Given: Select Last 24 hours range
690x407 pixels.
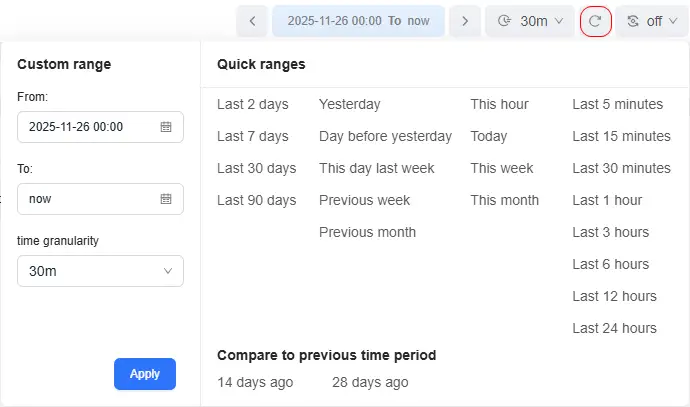Looking at the screenshot, I should 614,328.
